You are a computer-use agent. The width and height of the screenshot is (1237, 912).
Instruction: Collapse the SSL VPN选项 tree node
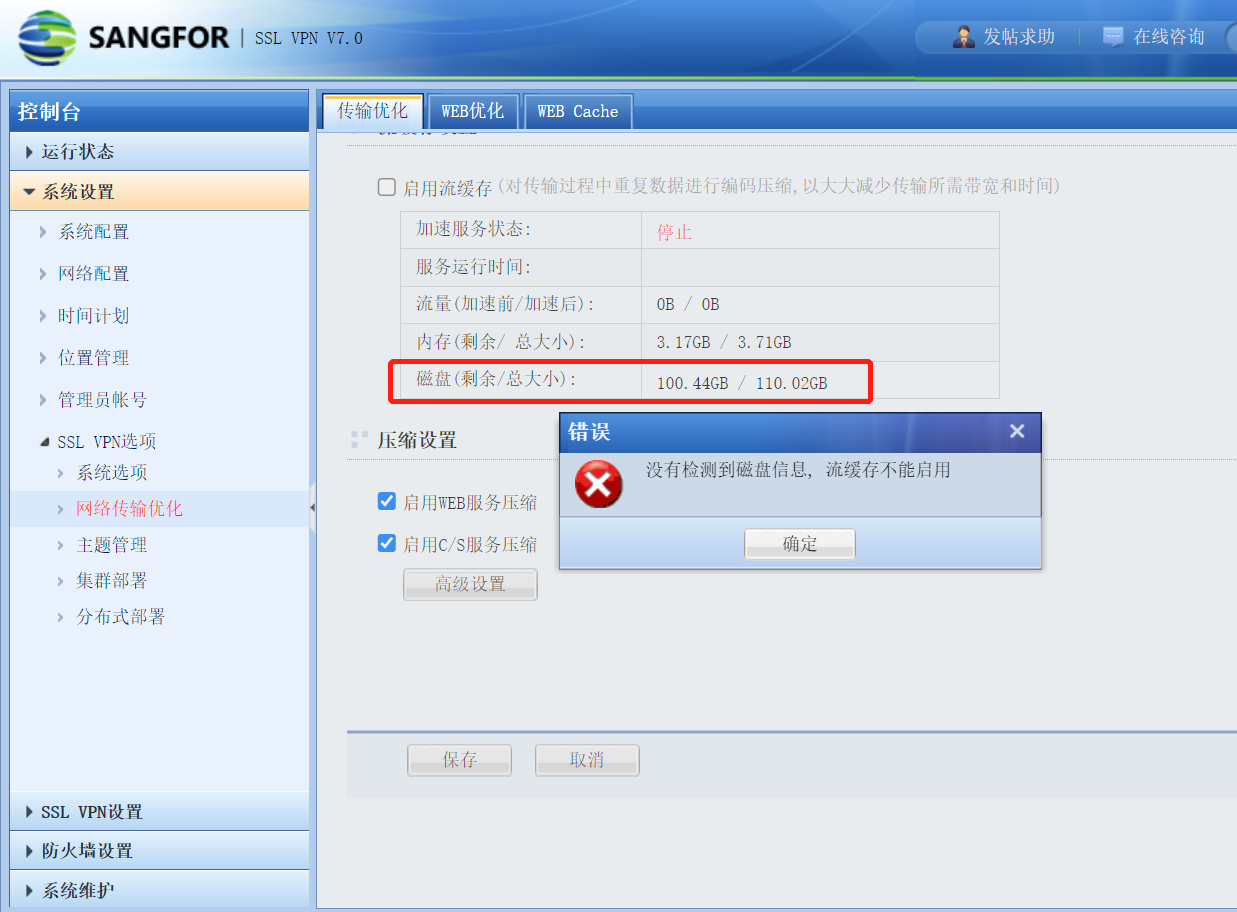(44, 442)
